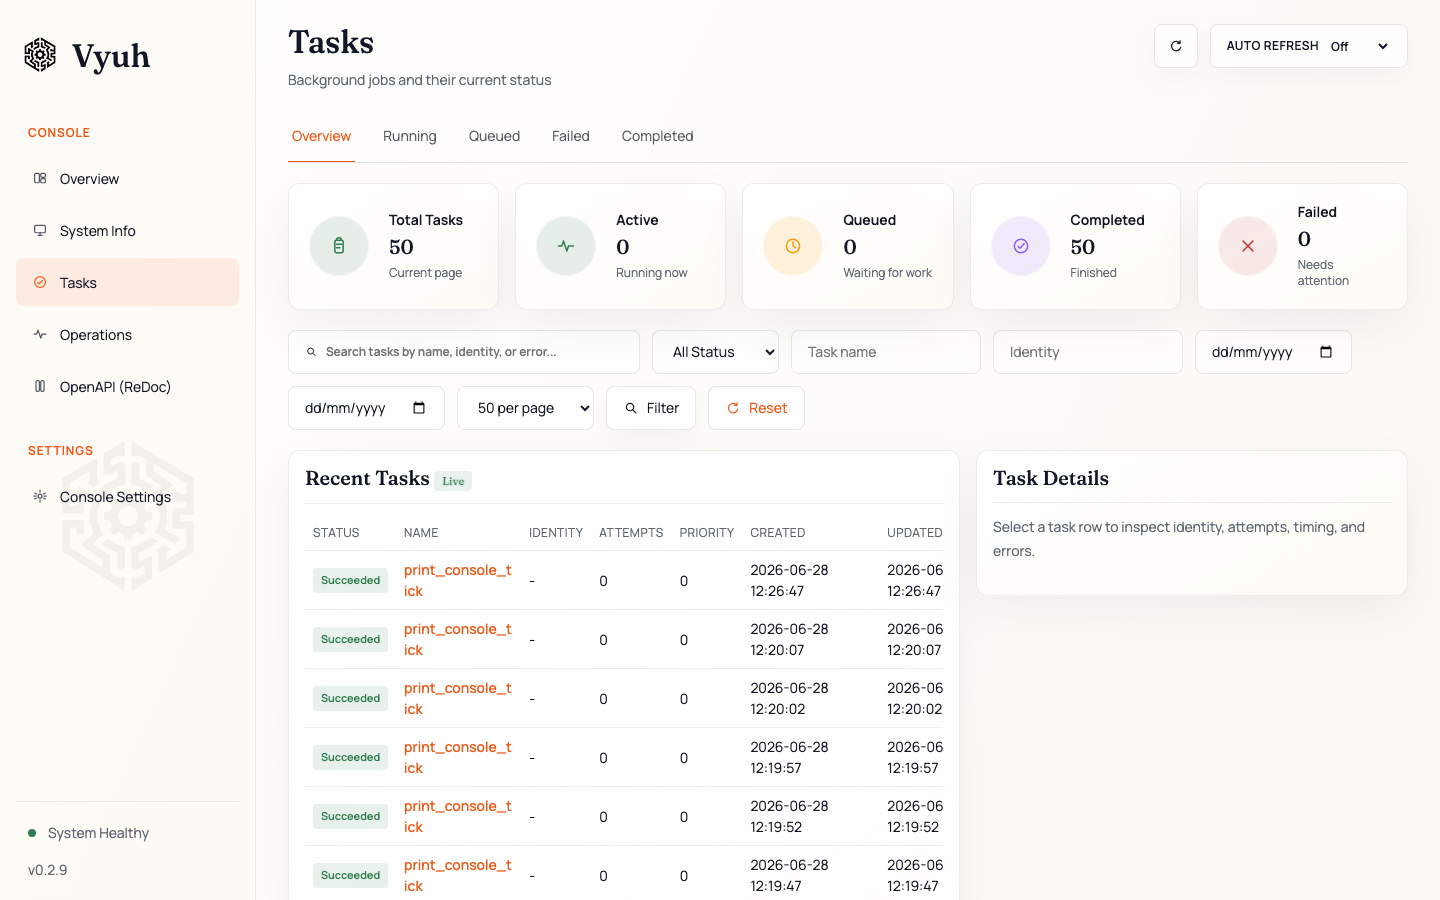The image size is (1440, 900).
Task: Expand the Auto Refresh dropdown
Action: [1308, 46]
